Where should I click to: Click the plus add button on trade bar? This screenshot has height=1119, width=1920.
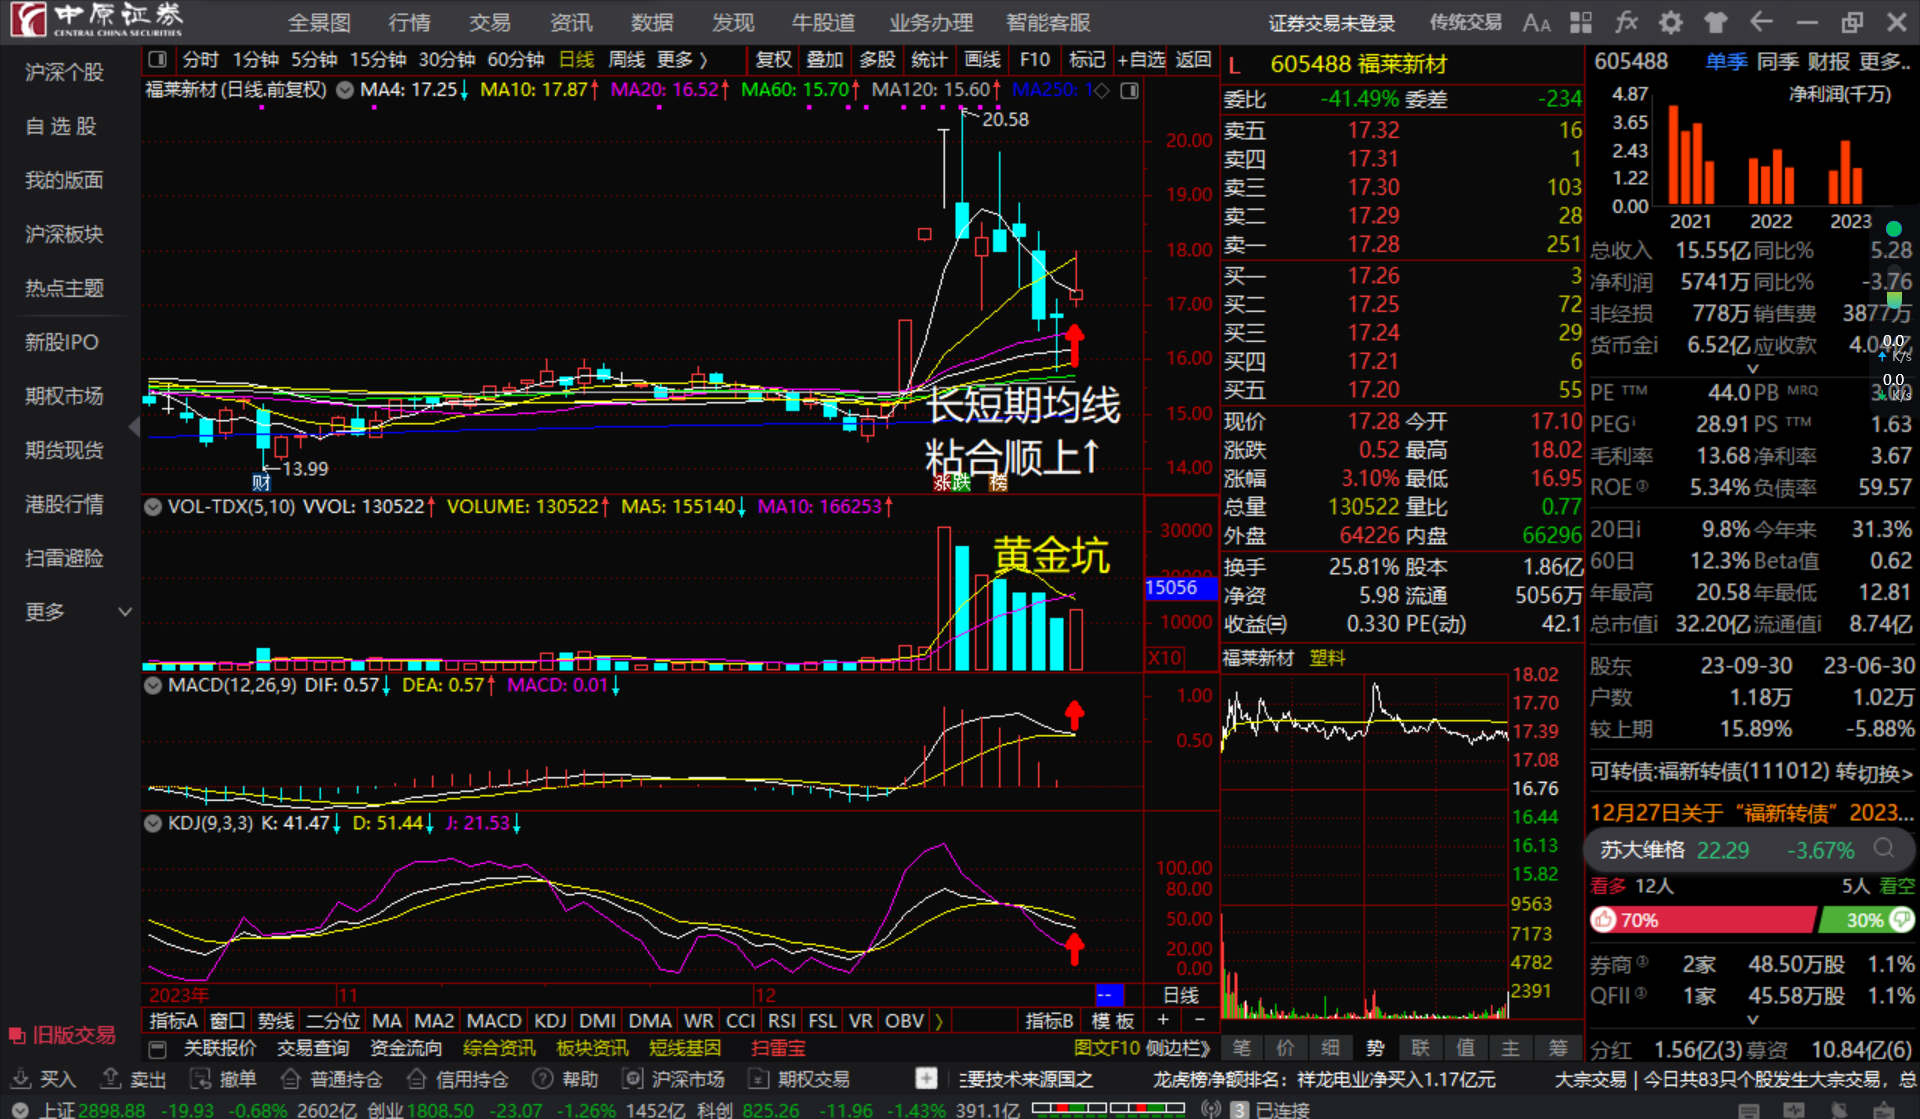point(926,1078)
